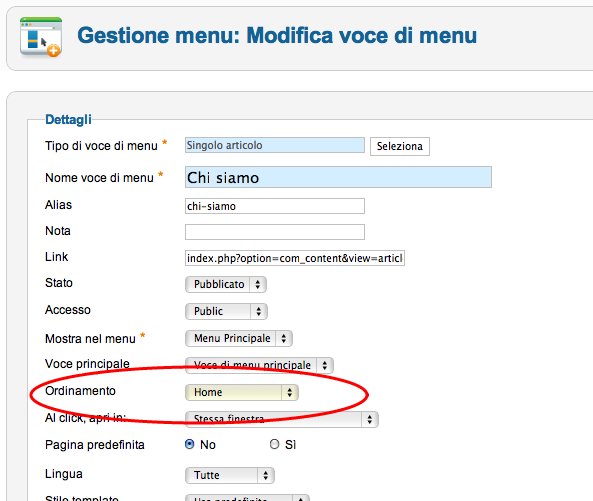Click the Dettagli section heading
The image size is (593, 501).
tap(68, 119)
